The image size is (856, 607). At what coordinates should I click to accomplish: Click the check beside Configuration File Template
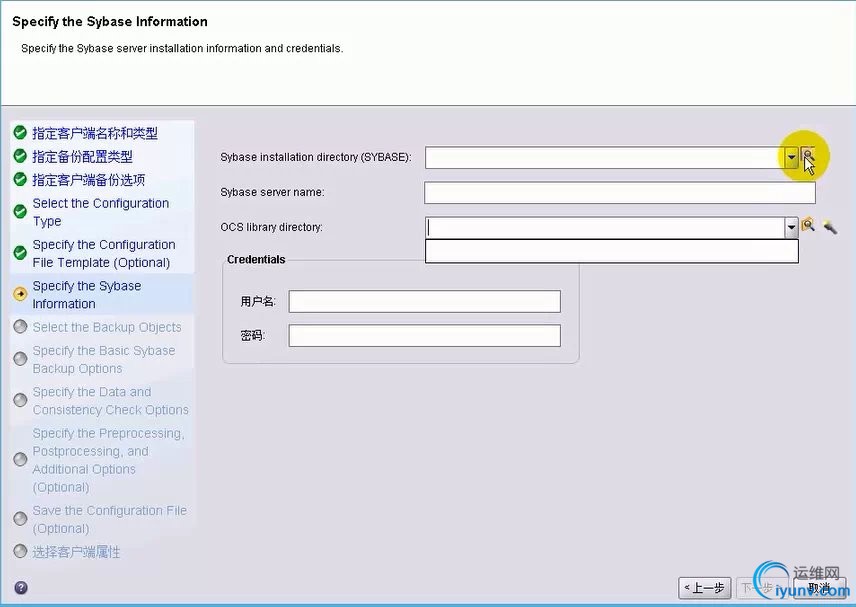(20, 253)
